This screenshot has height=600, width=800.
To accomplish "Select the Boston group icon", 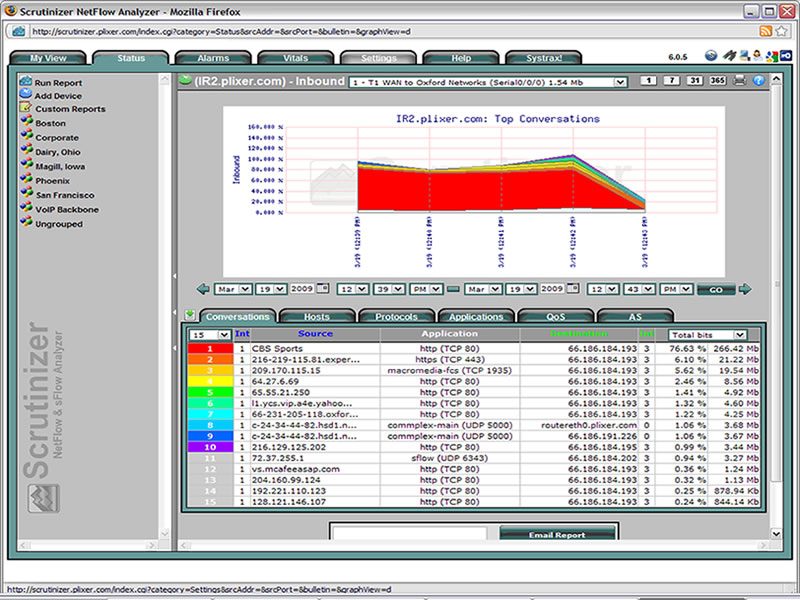I will [x=27, y=122].
